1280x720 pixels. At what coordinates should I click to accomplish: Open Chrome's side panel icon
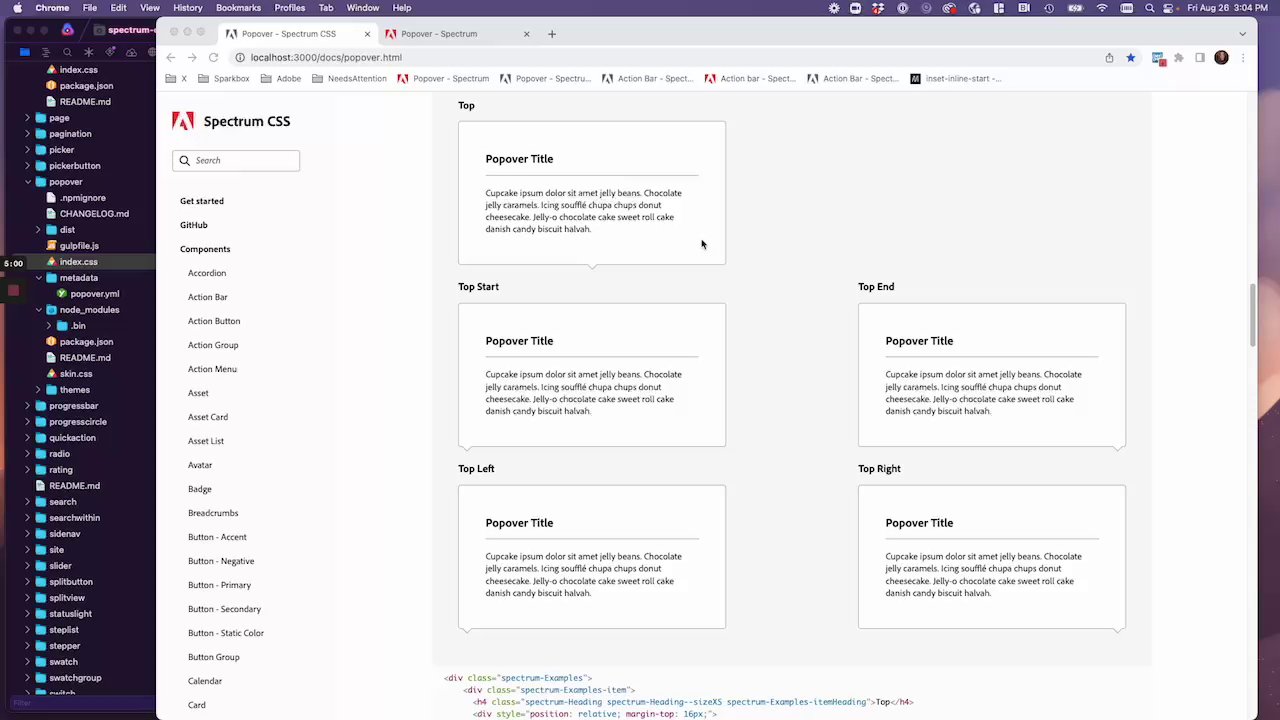pos(1200,58)
